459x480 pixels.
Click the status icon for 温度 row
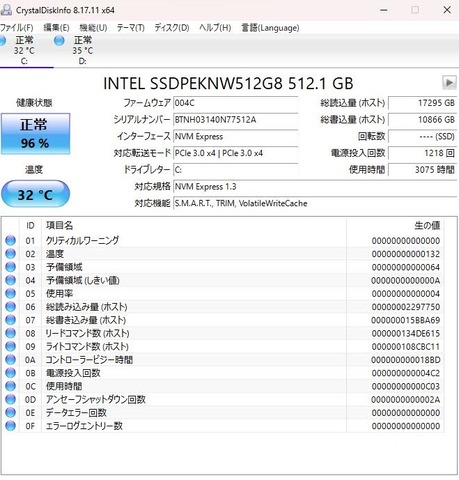[11, 254]
